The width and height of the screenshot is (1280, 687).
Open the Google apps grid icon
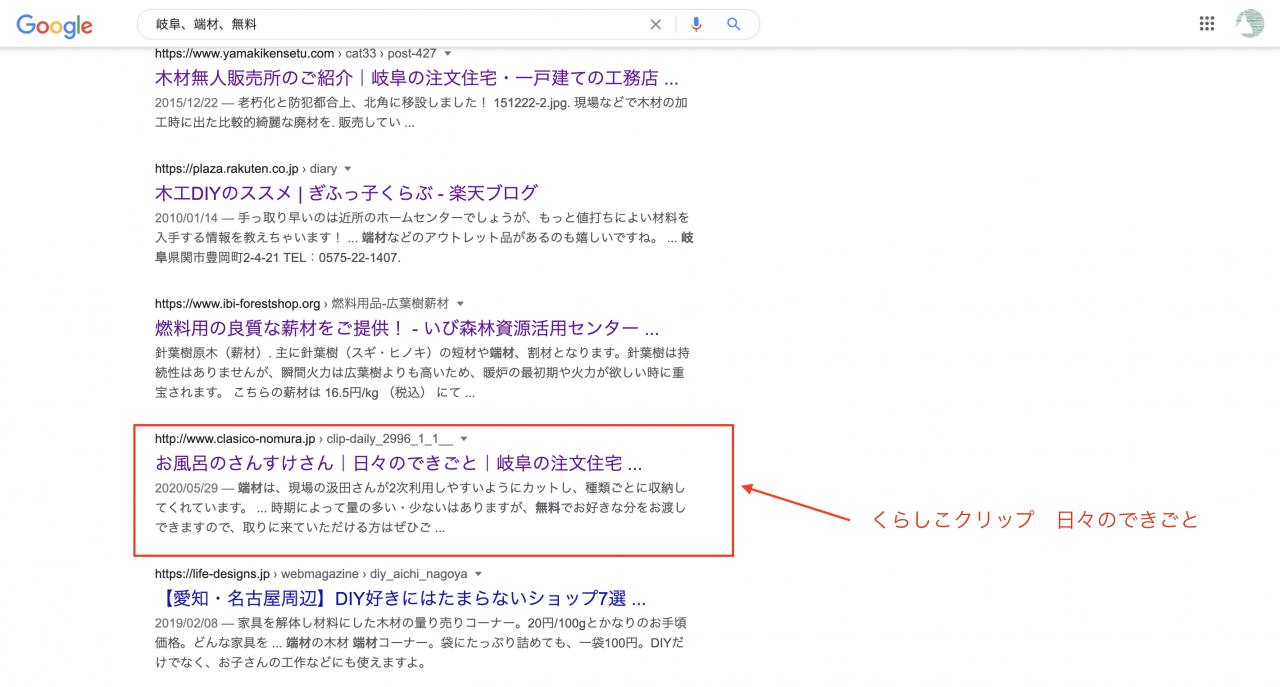(1207, 24)
